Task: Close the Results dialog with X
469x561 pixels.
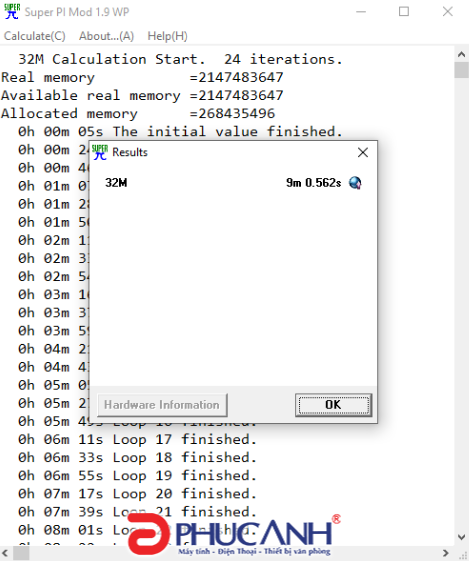Action: click(363, 152)
